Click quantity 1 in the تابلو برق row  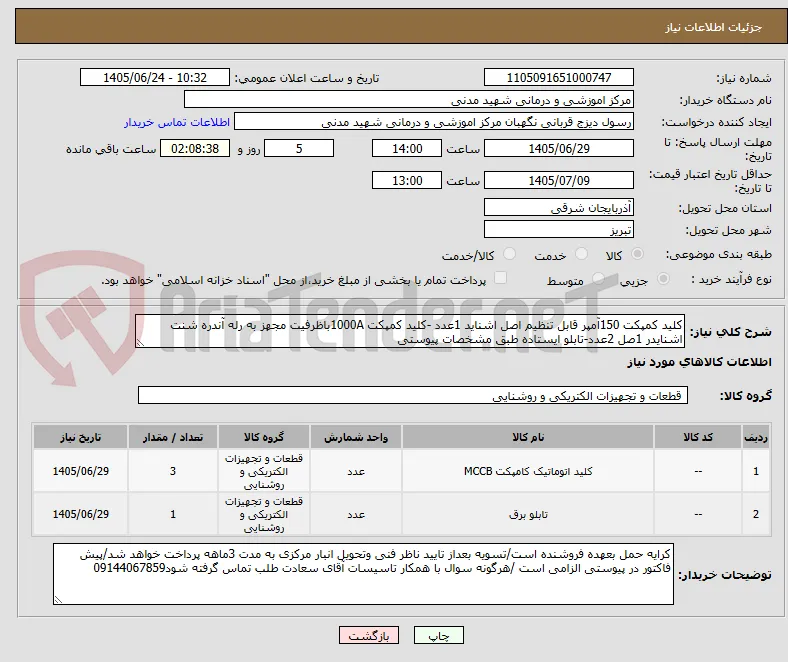point(173,514)
